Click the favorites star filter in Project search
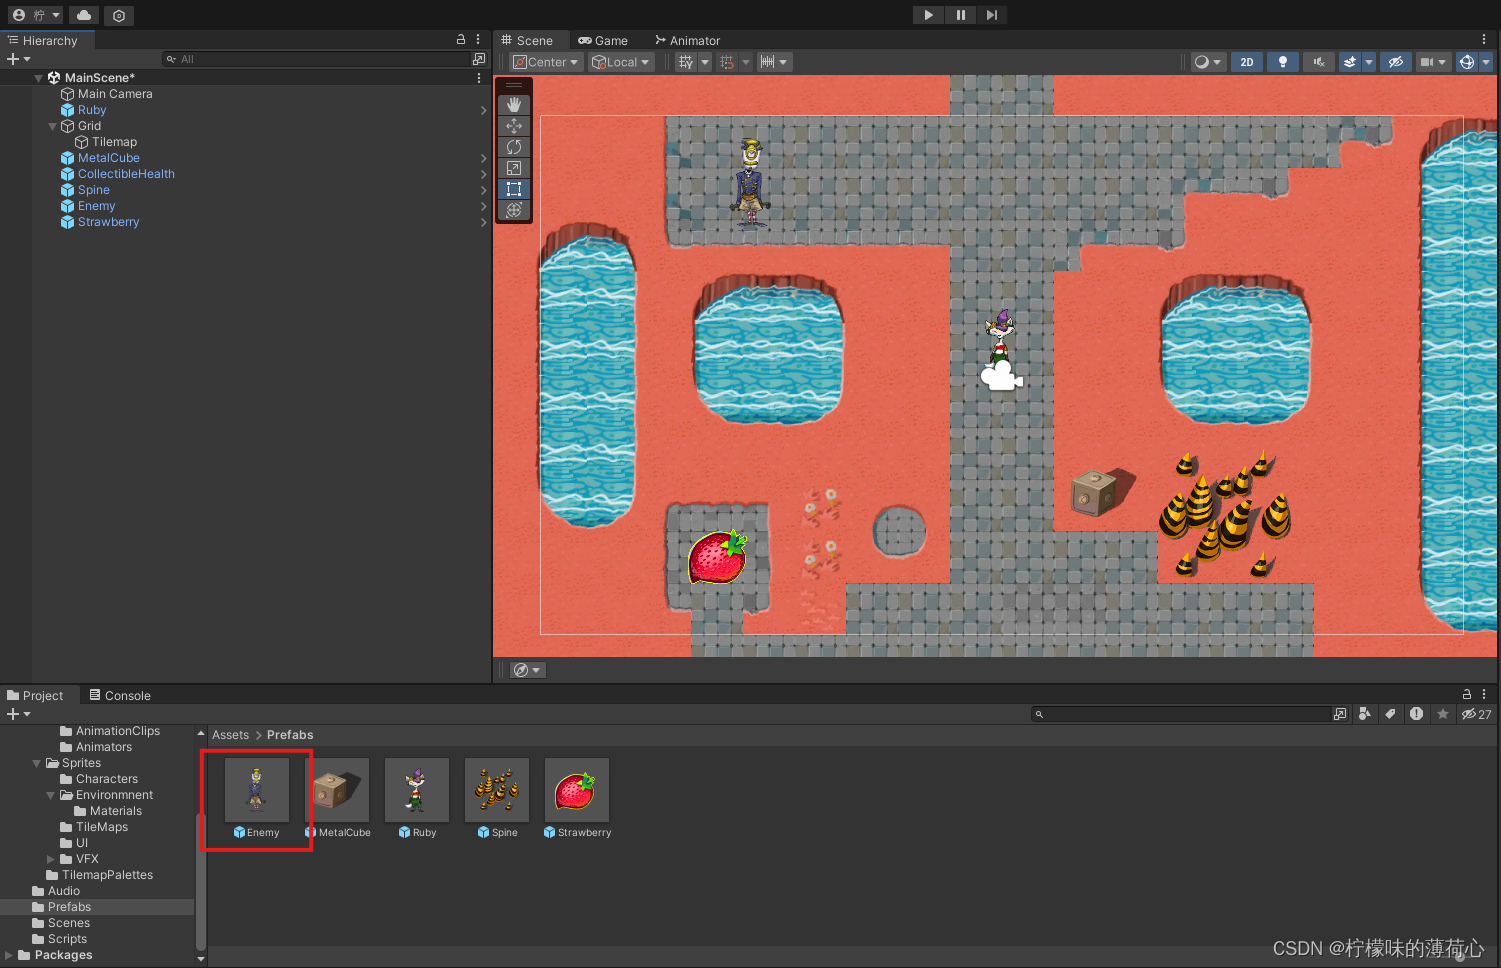 point(1443,714)
